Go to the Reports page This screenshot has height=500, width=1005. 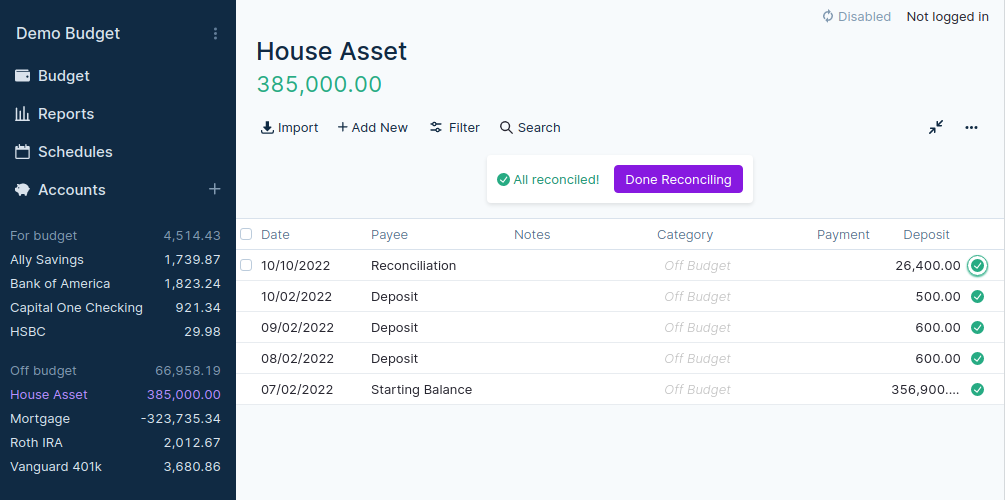click(66, 114)
